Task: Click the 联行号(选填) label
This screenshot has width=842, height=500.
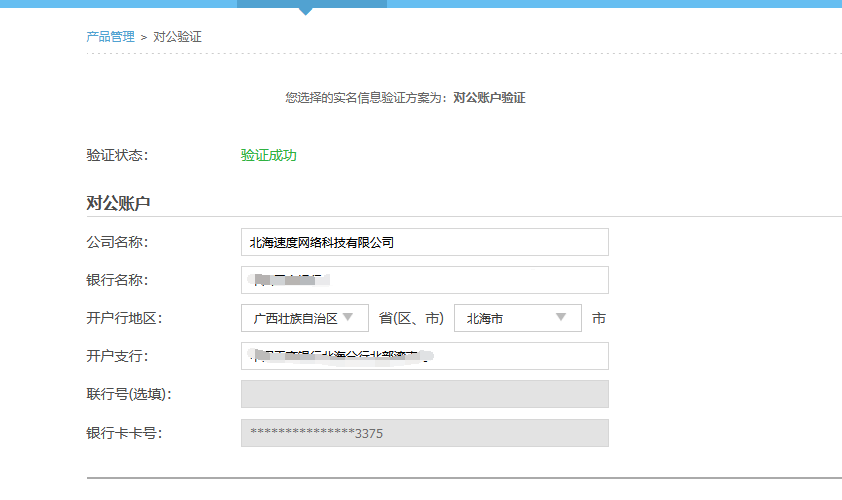Action: click(x=129, y=394)
